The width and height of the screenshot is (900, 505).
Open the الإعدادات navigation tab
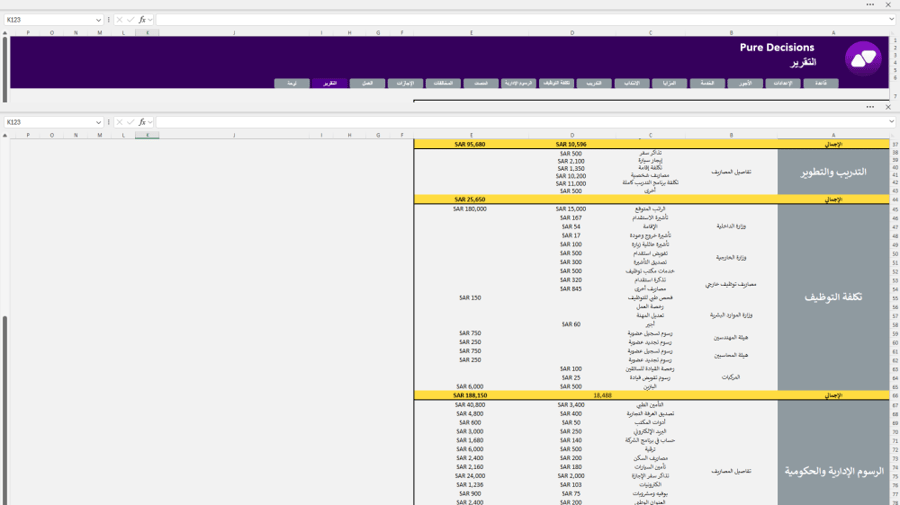pos(783,83)
